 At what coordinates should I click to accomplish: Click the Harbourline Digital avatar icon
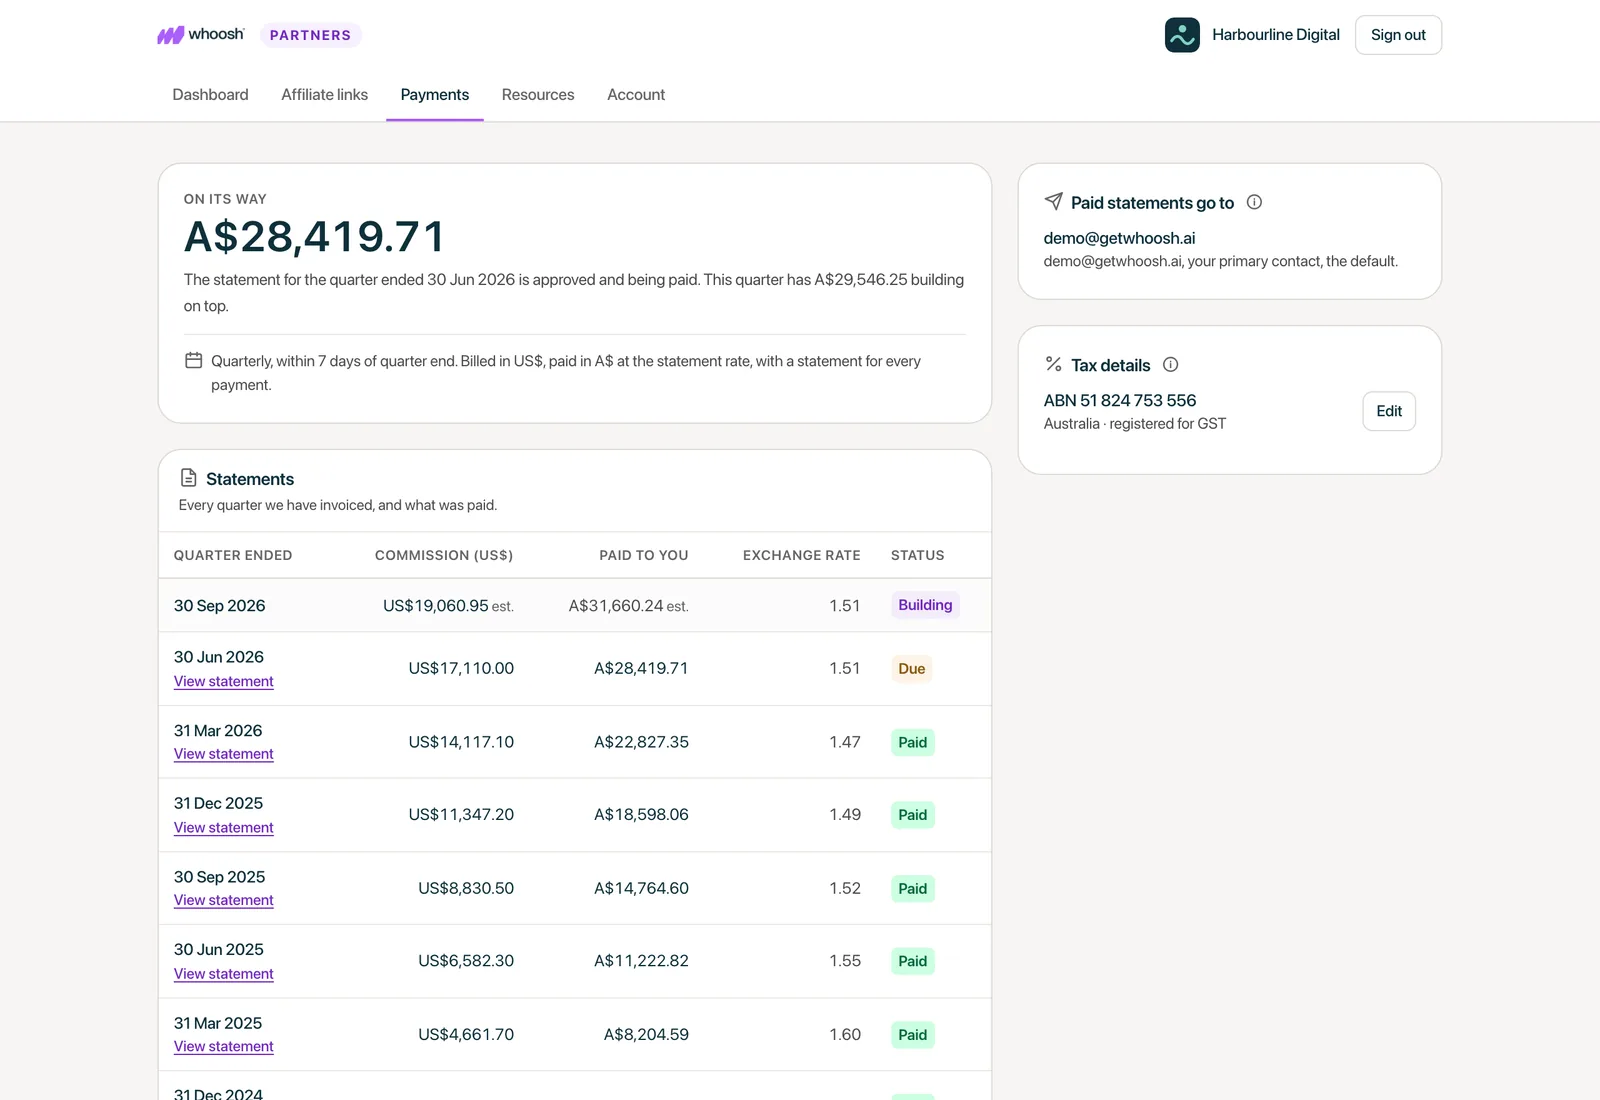[x=1182, y=35]
